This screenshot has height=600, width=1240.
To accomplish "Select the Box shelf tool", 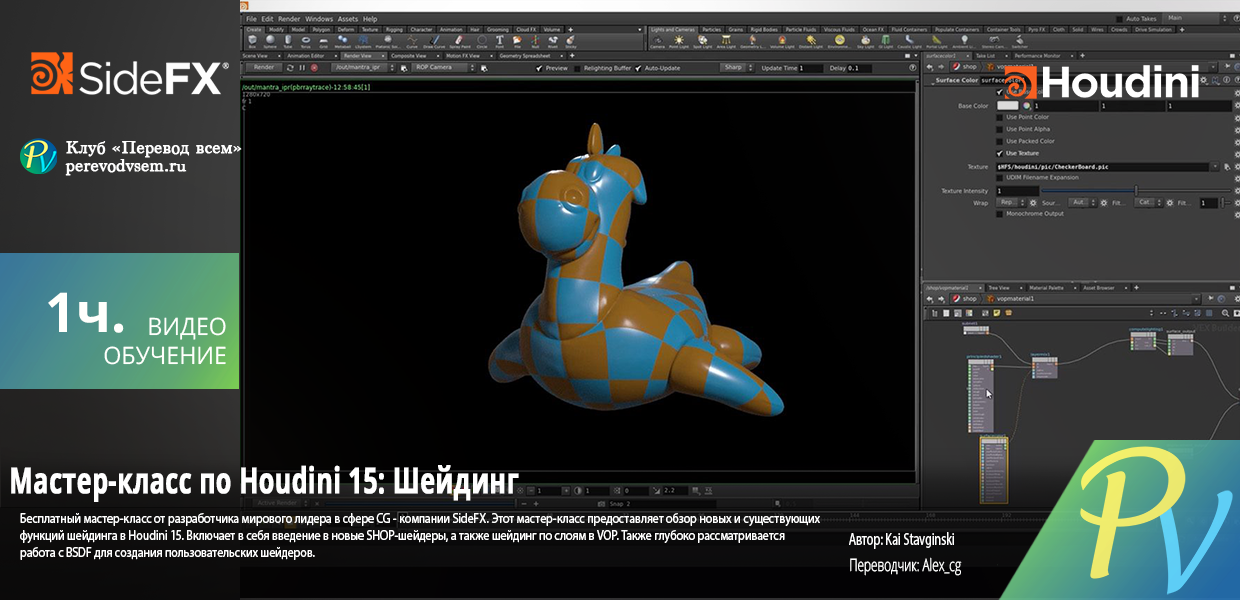I will pos(252,40).
